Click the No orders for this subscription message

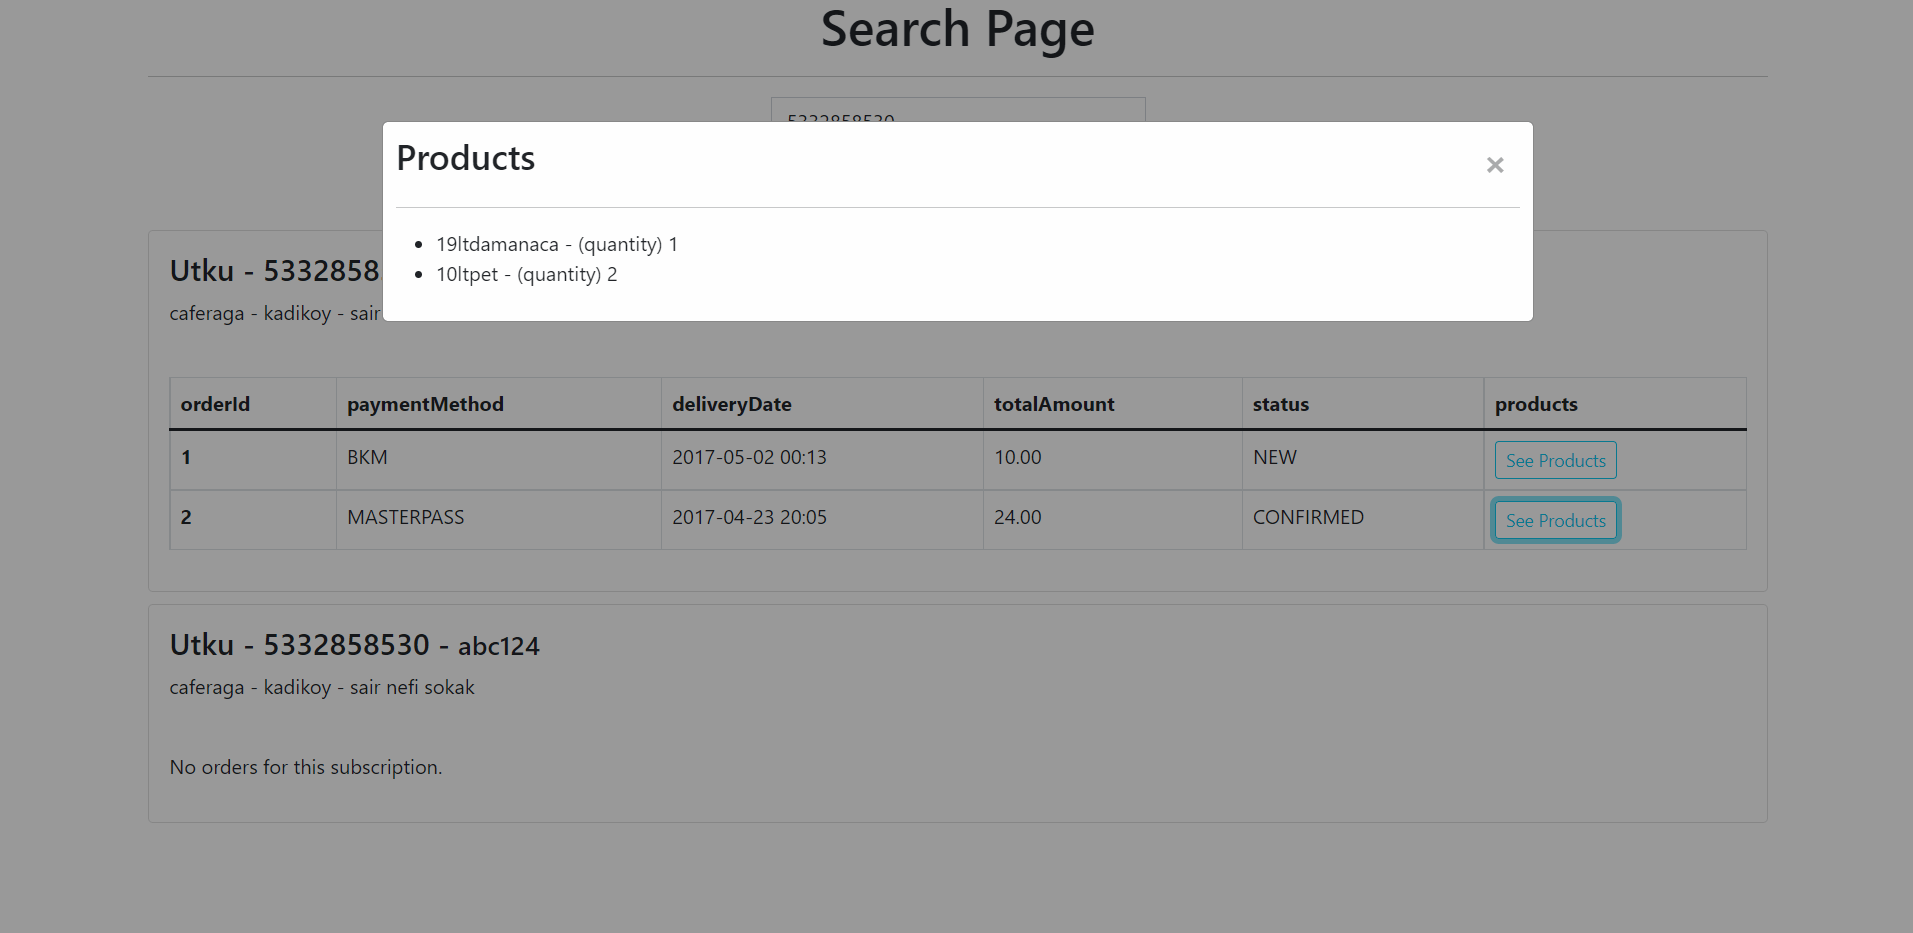(306, 767)
